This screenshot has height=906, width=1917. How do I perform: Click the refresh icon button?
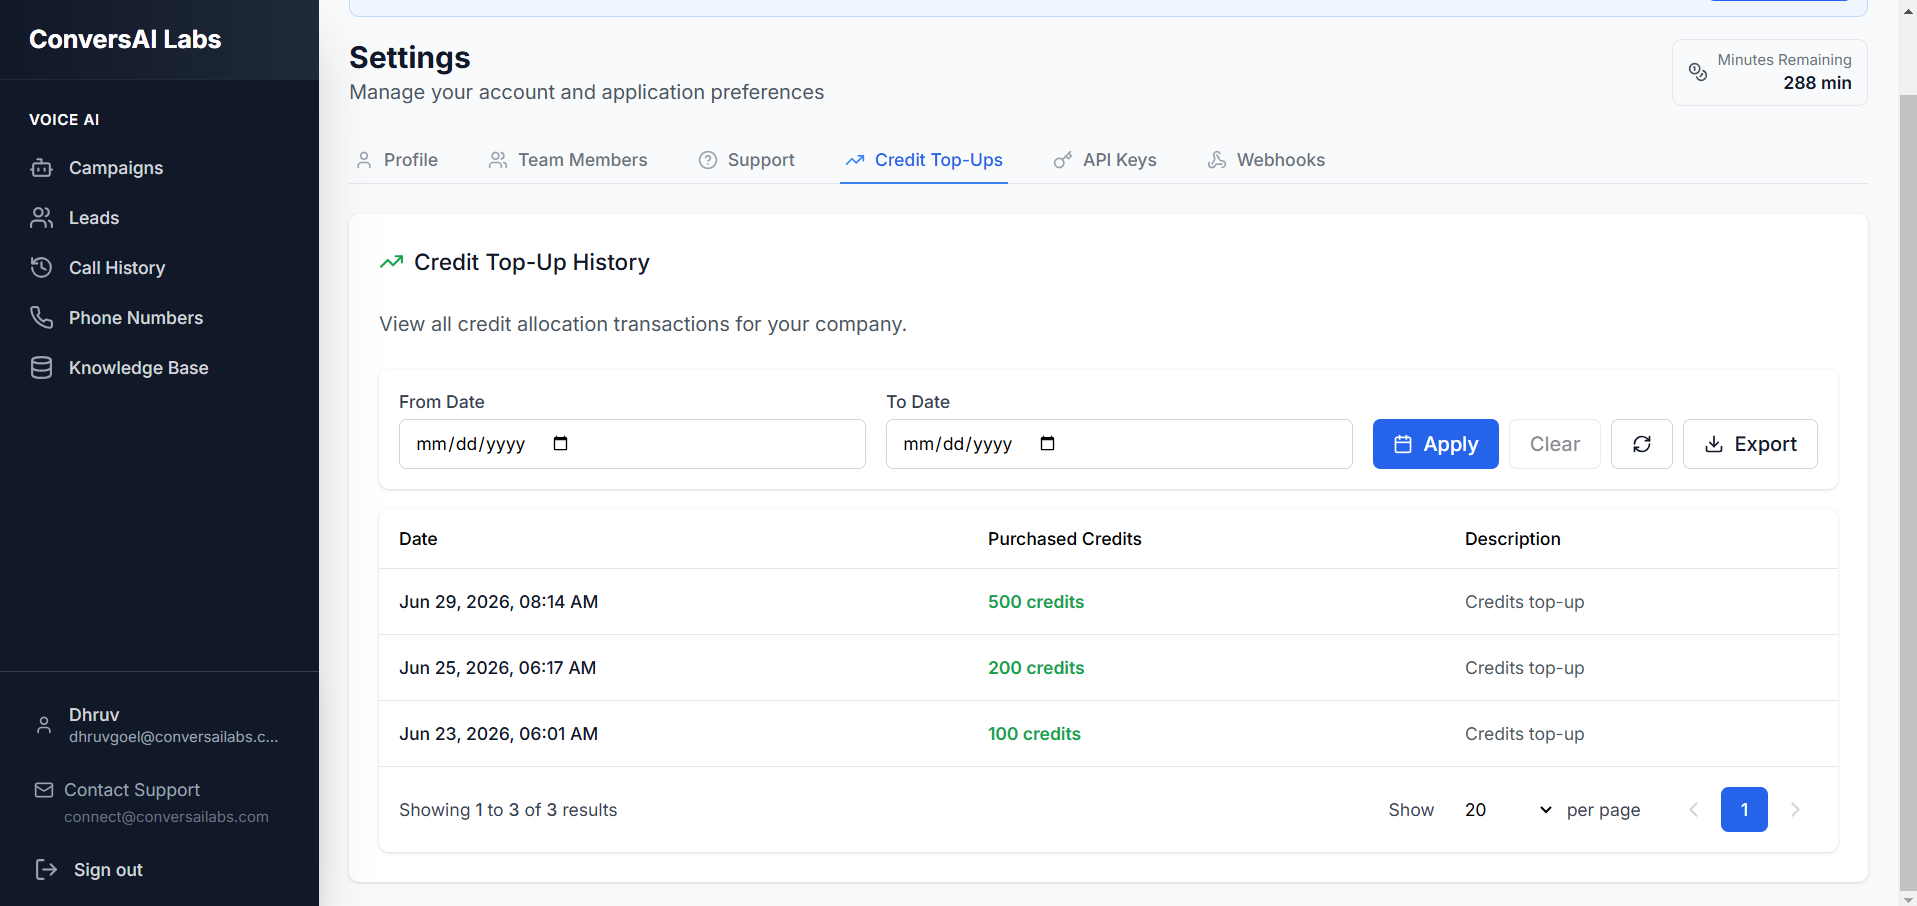coord(1642,444)
